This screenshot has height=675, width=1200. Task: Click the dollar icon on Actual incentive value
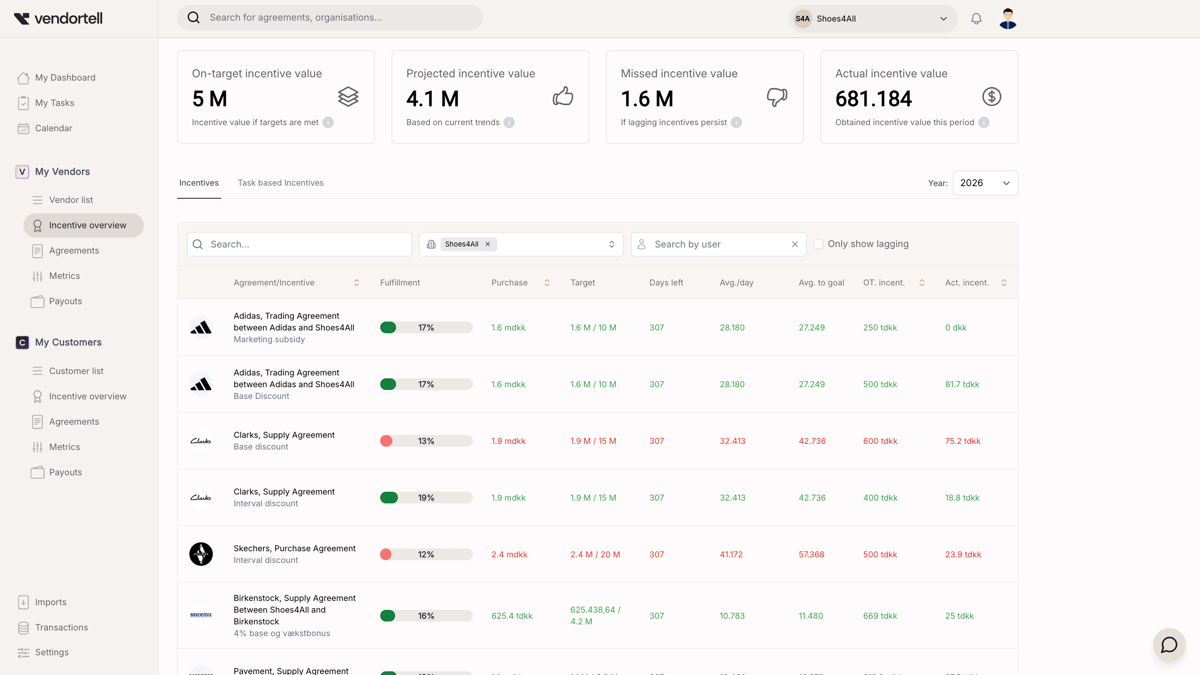click(991, 96)
